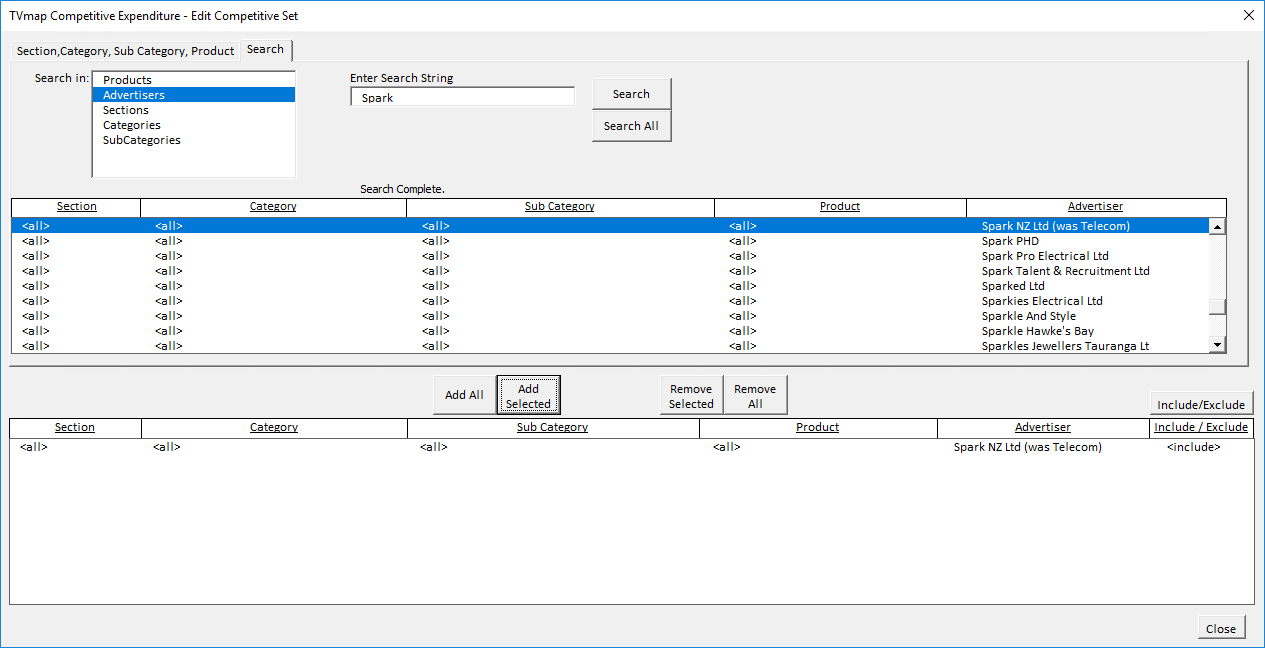Select the Spark PHD result row
Image resolution: width=1265 pixels, height=648 pixels.
(x=610, y=241)
